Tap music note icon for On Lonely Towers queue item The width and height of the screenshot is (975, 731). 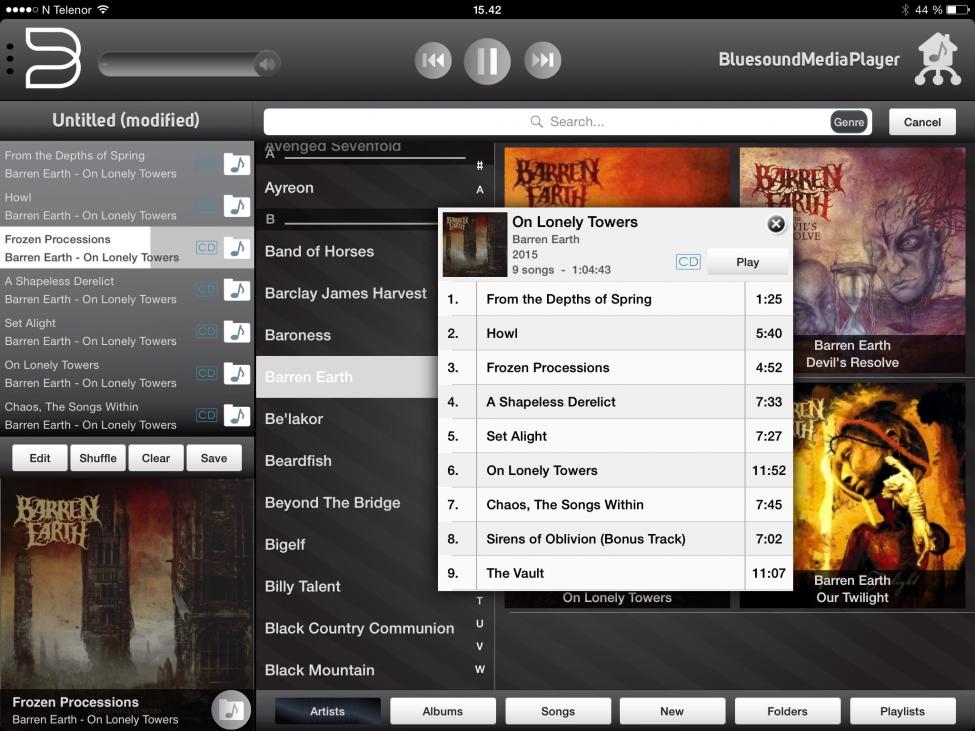click(237, 374)
